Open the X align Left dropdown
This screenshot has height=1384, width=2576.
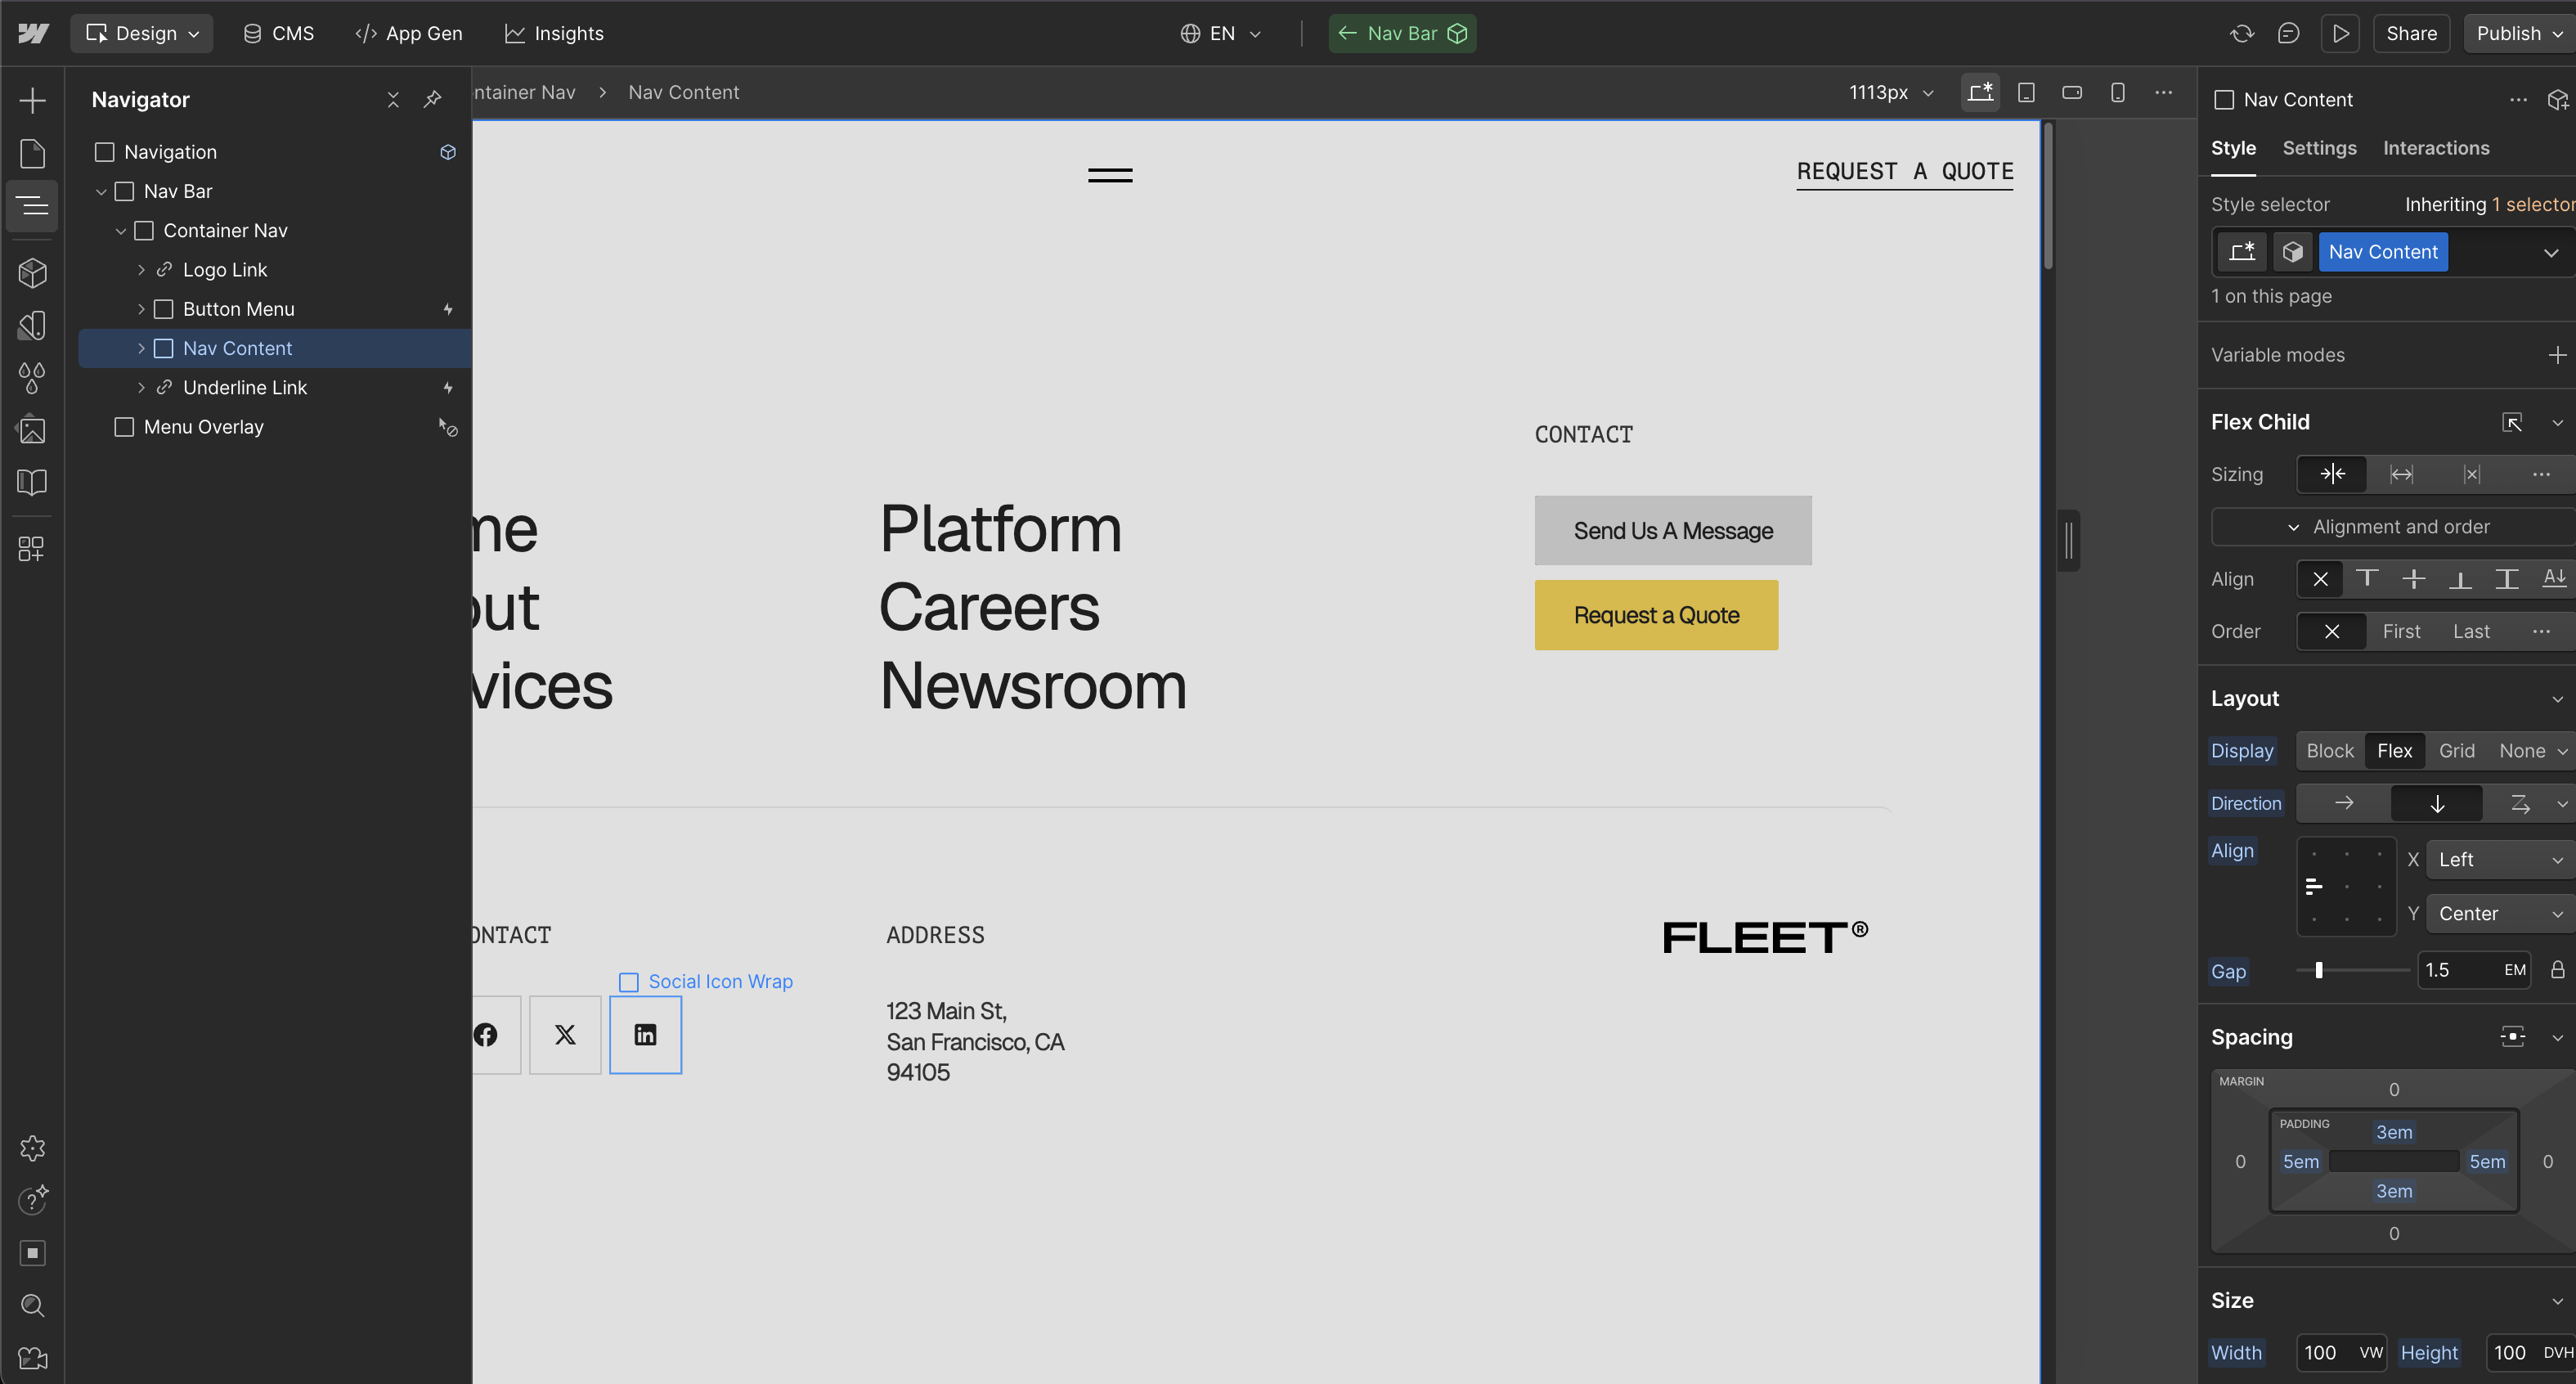point(2499,860)
